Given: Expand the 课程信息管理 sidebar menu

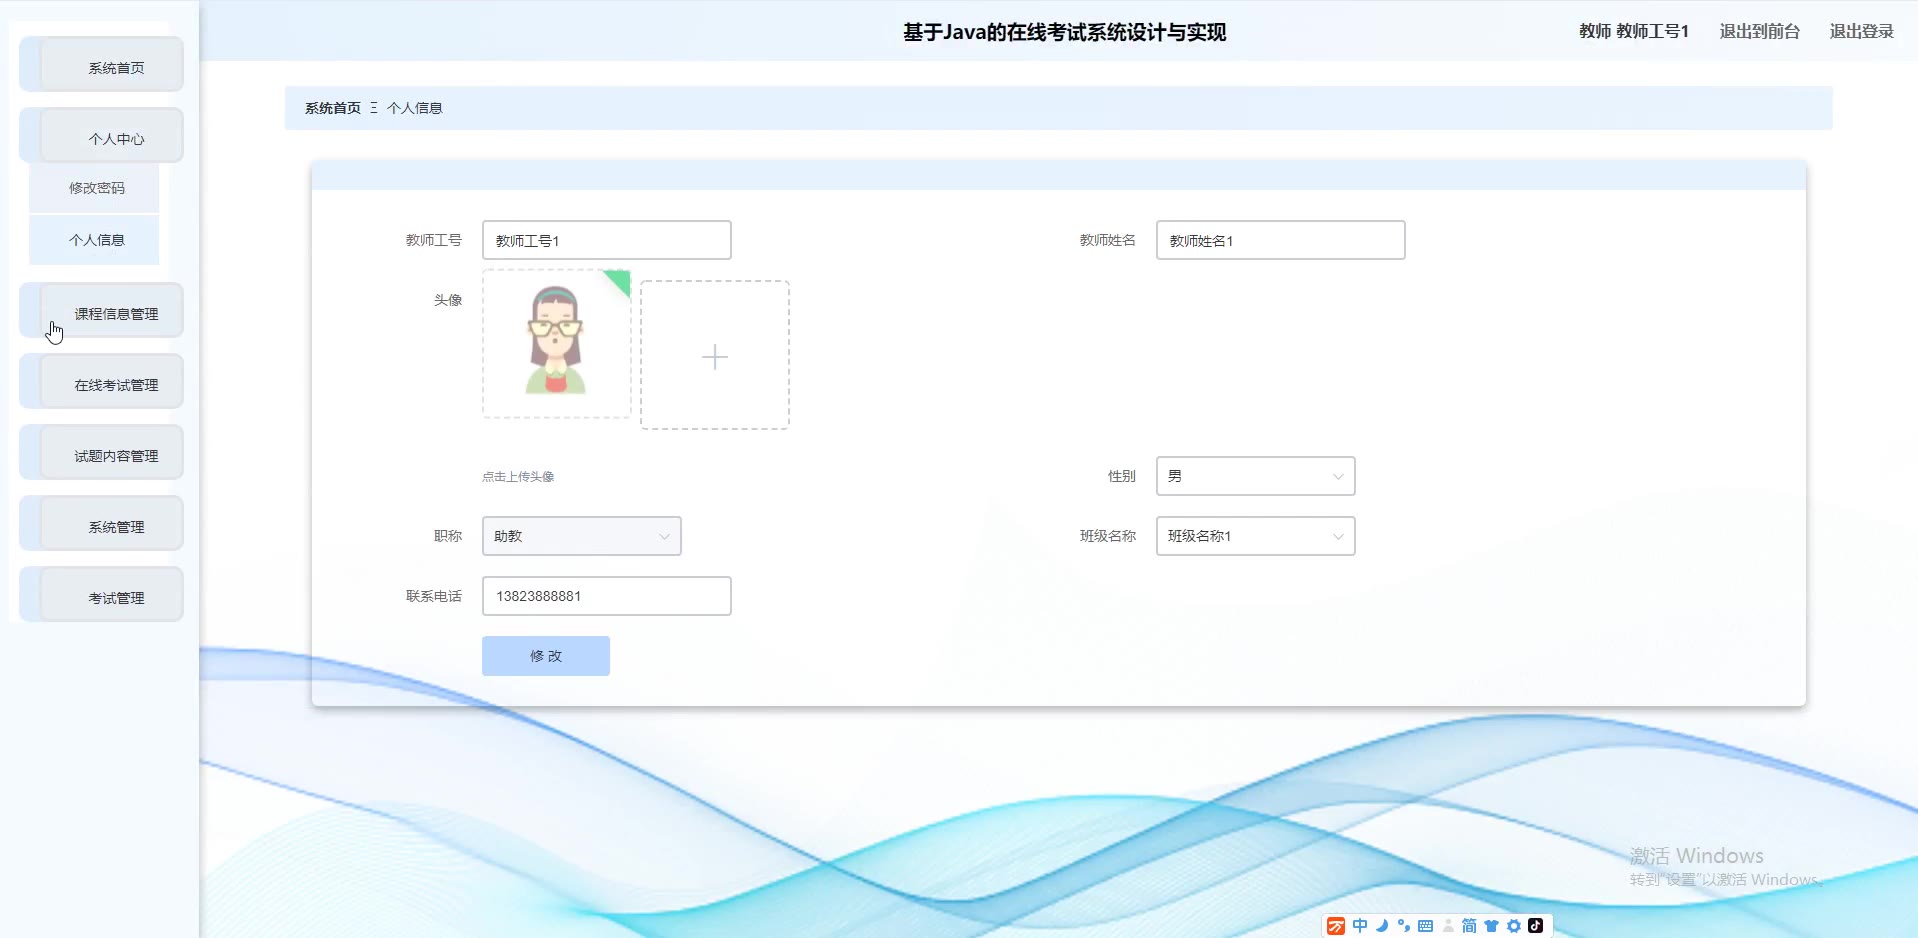Looking at the screenshot, I should click(101, 311).
